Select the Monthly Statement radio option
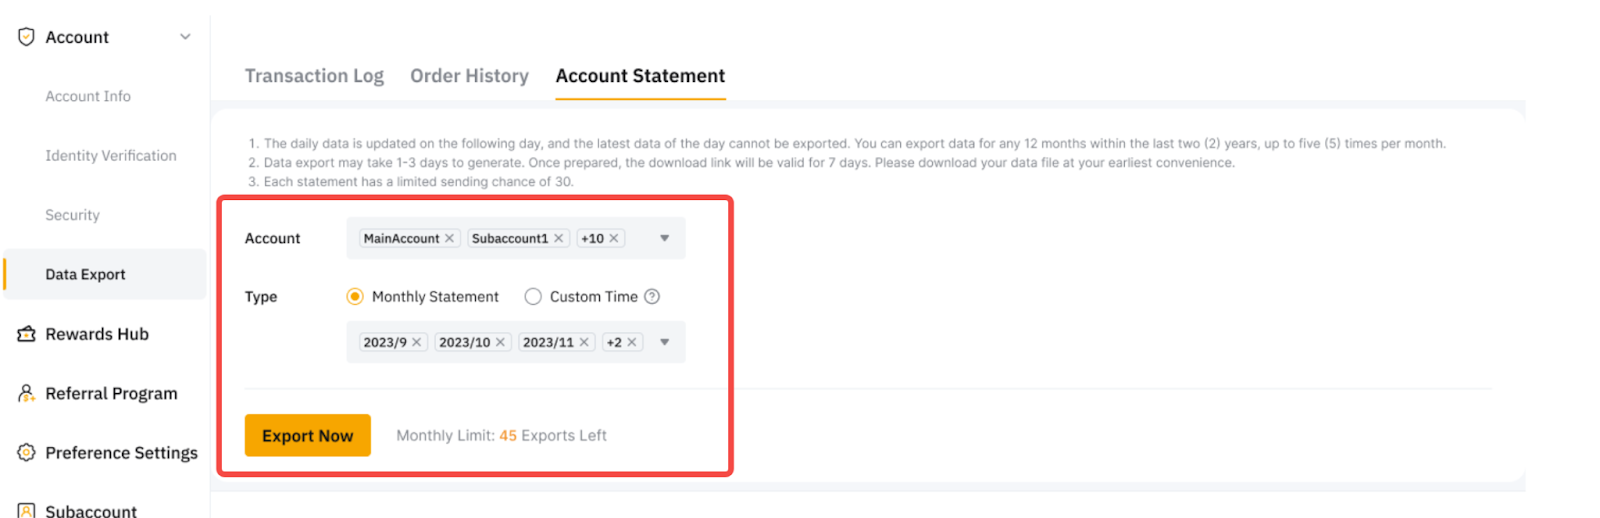The width and height of the screenshot is (1600, 518). [x=355, y=297]
